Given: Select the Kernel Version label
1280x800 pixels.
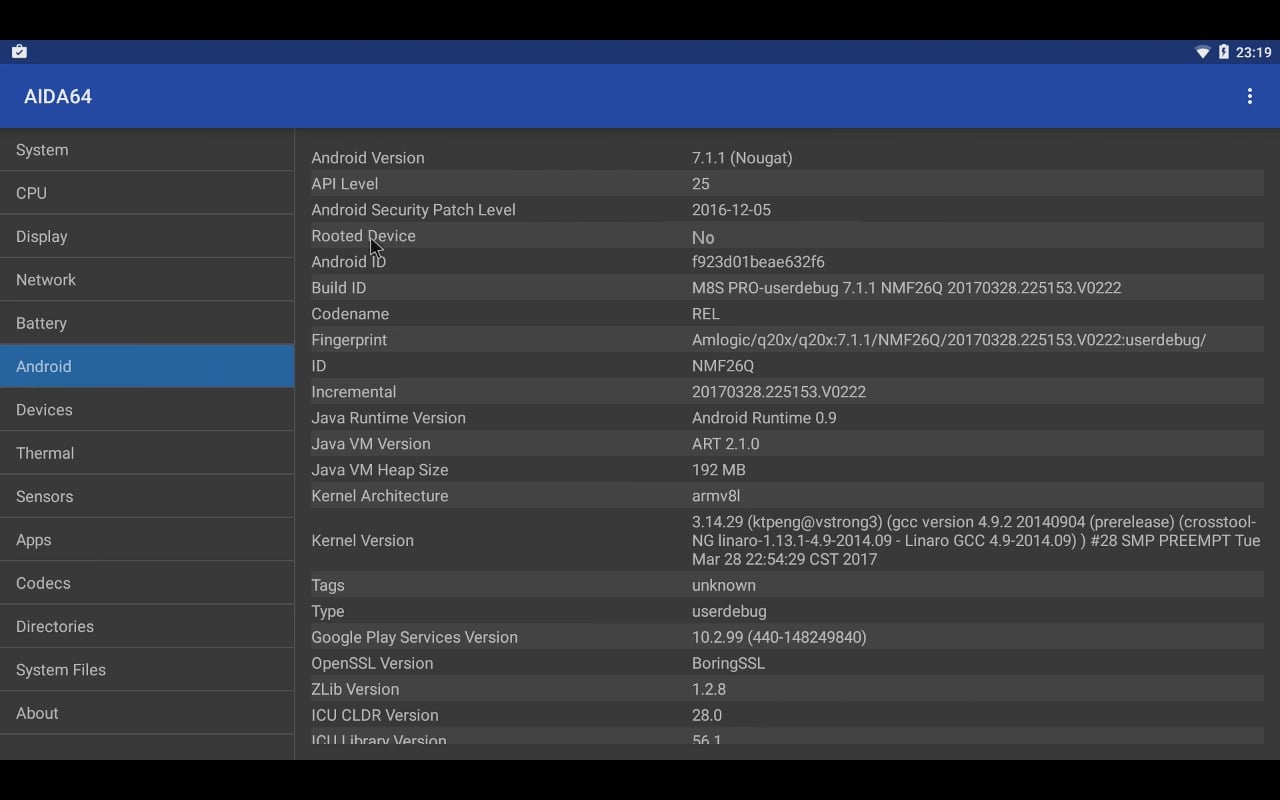Looking at the screenshot, I should tap(362, 541).
